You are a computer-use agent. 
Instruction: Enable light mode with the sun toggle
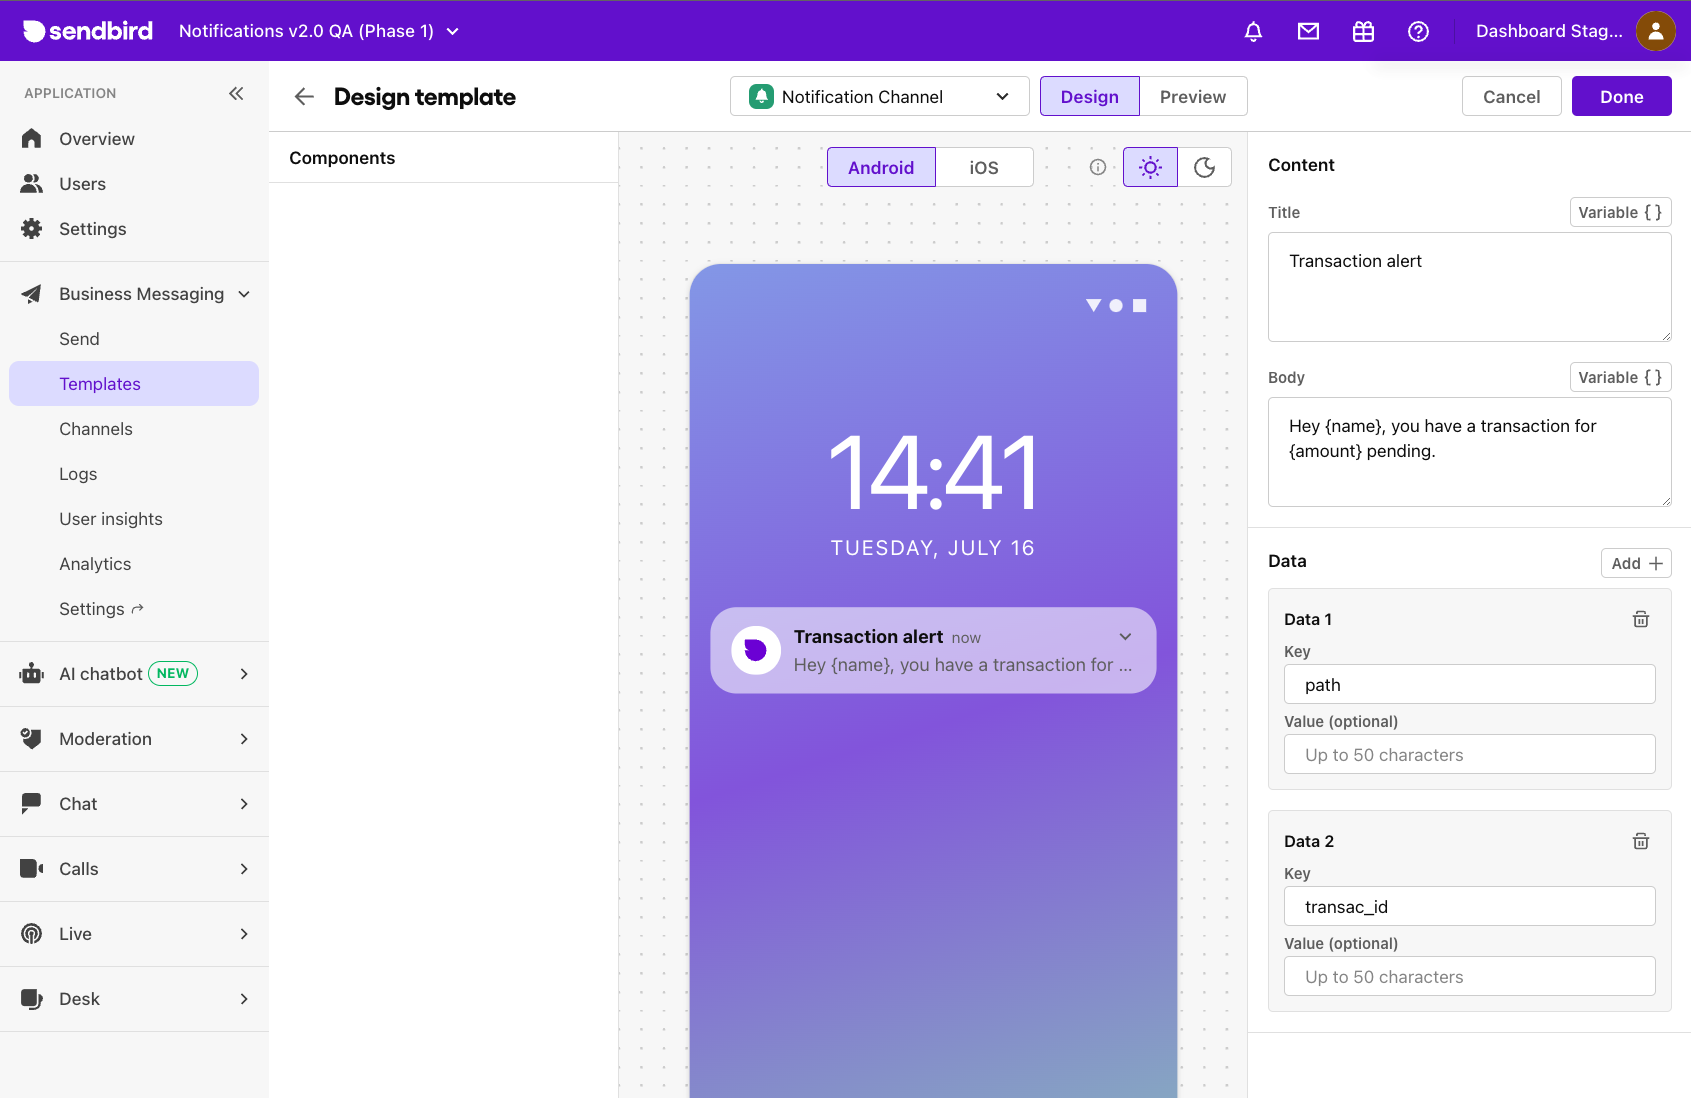click(x=1150, y=167)
